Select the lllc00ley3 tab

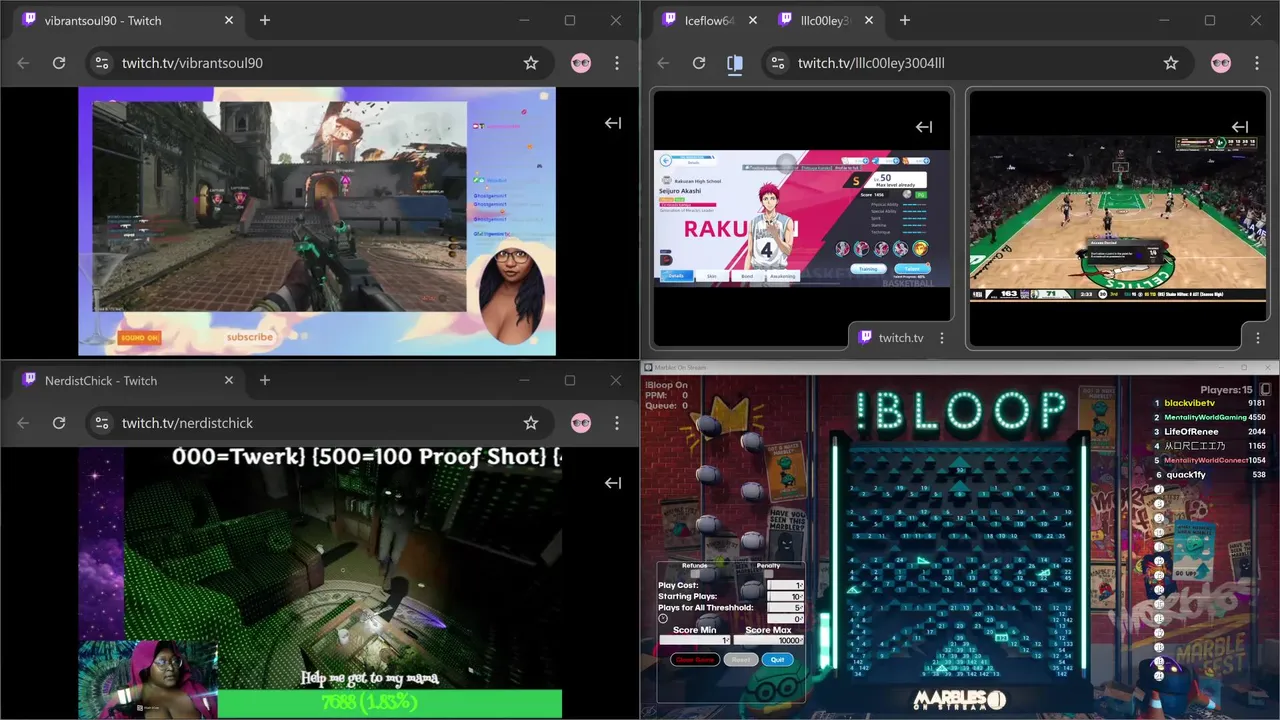click(826, 20)
